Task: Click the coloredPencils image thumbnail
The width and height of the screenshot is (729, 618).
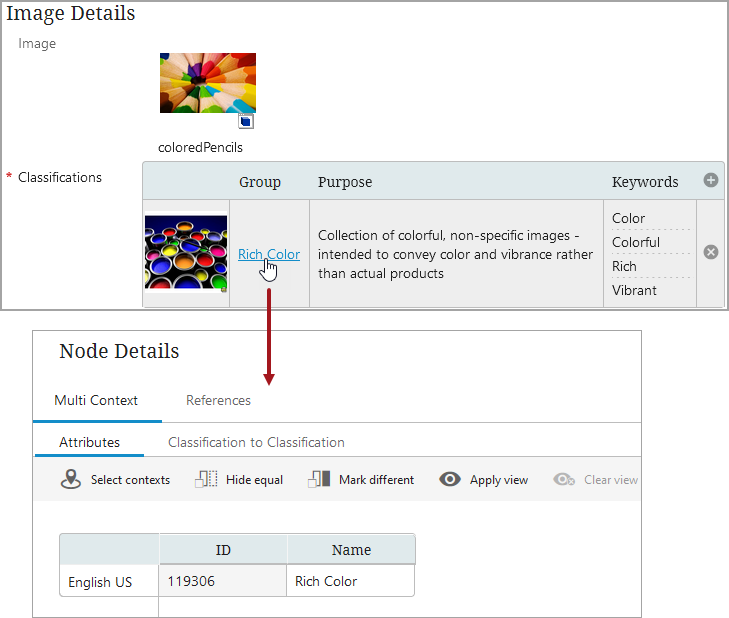Action: [x=207, y=83]
